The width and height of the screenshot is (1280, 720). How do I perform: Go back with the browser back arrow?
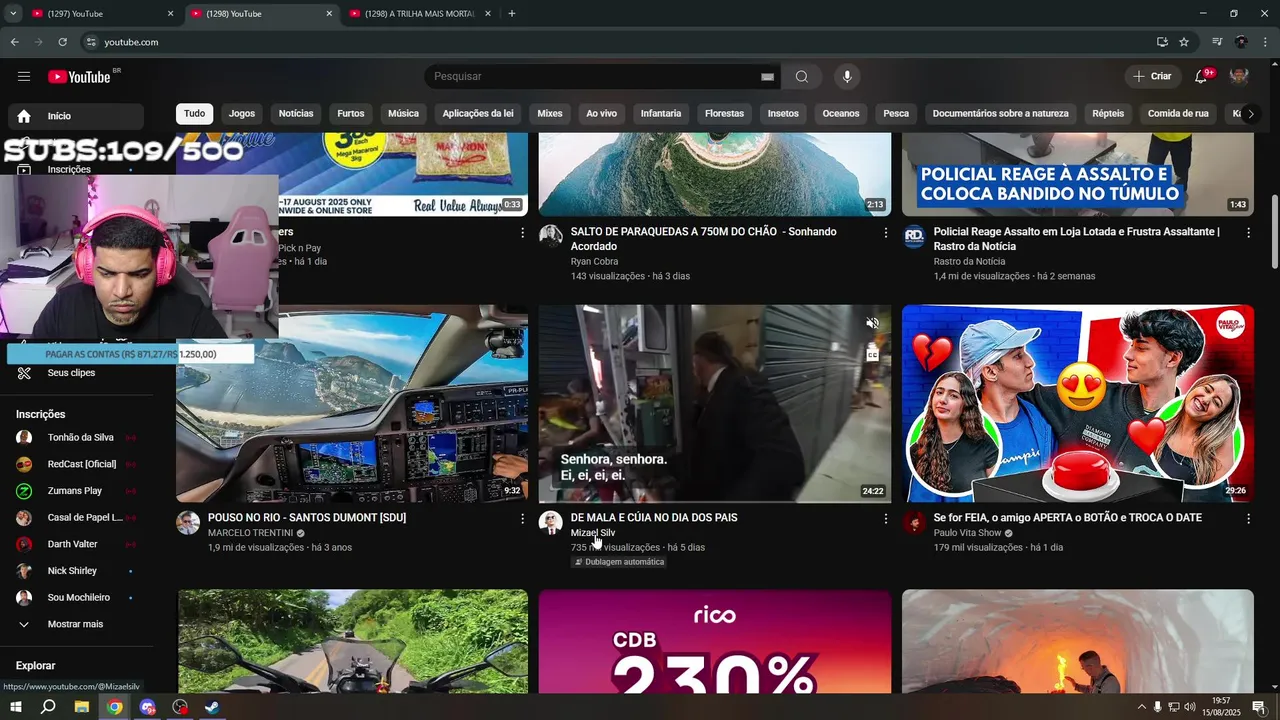coord(14,42)
